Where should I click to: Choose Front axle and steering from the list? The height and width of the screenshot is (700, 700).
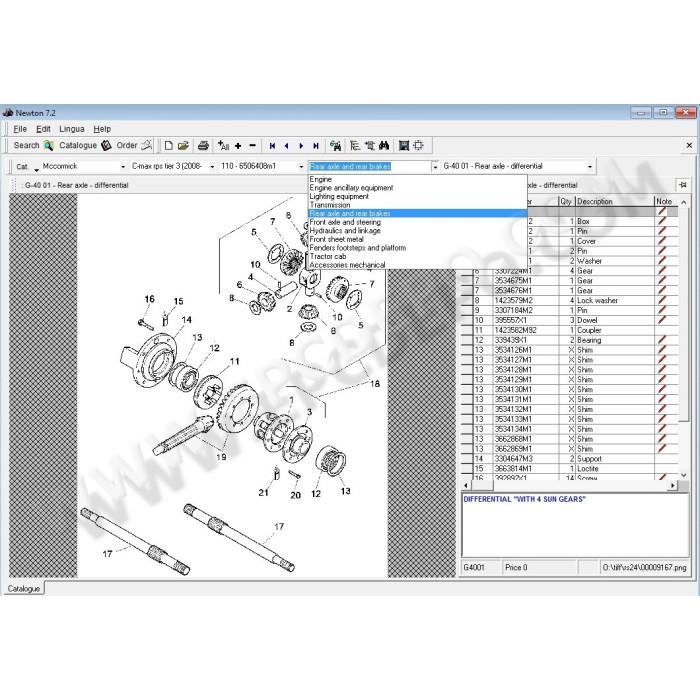tap(417, 222)
